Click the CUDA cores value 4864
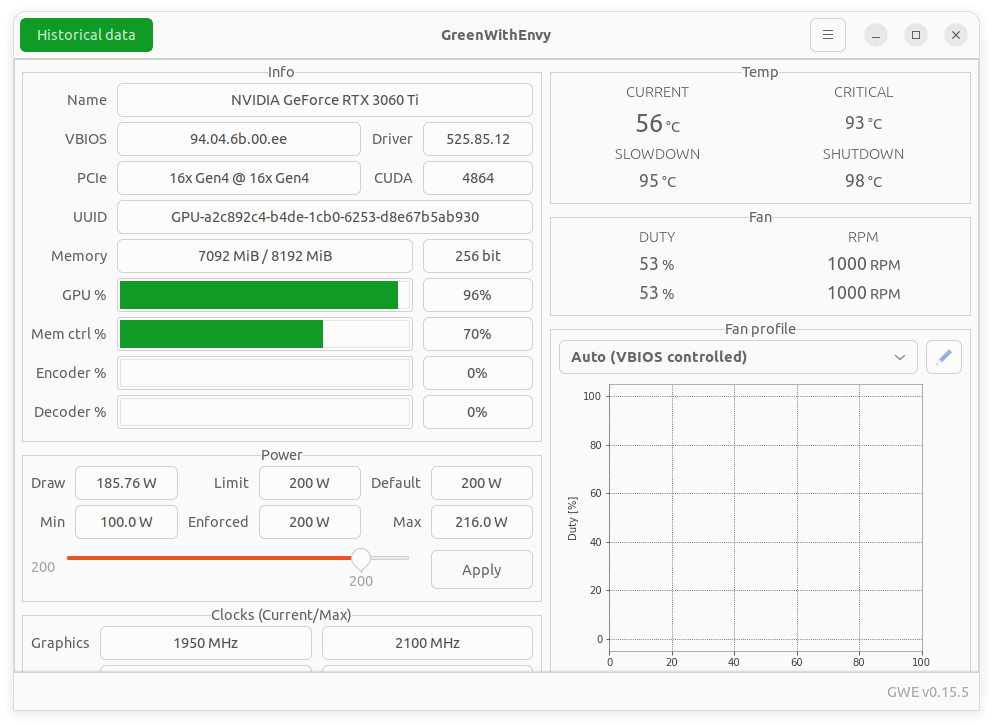This screenshot has height=726, width=993. (x=478, y=178)
